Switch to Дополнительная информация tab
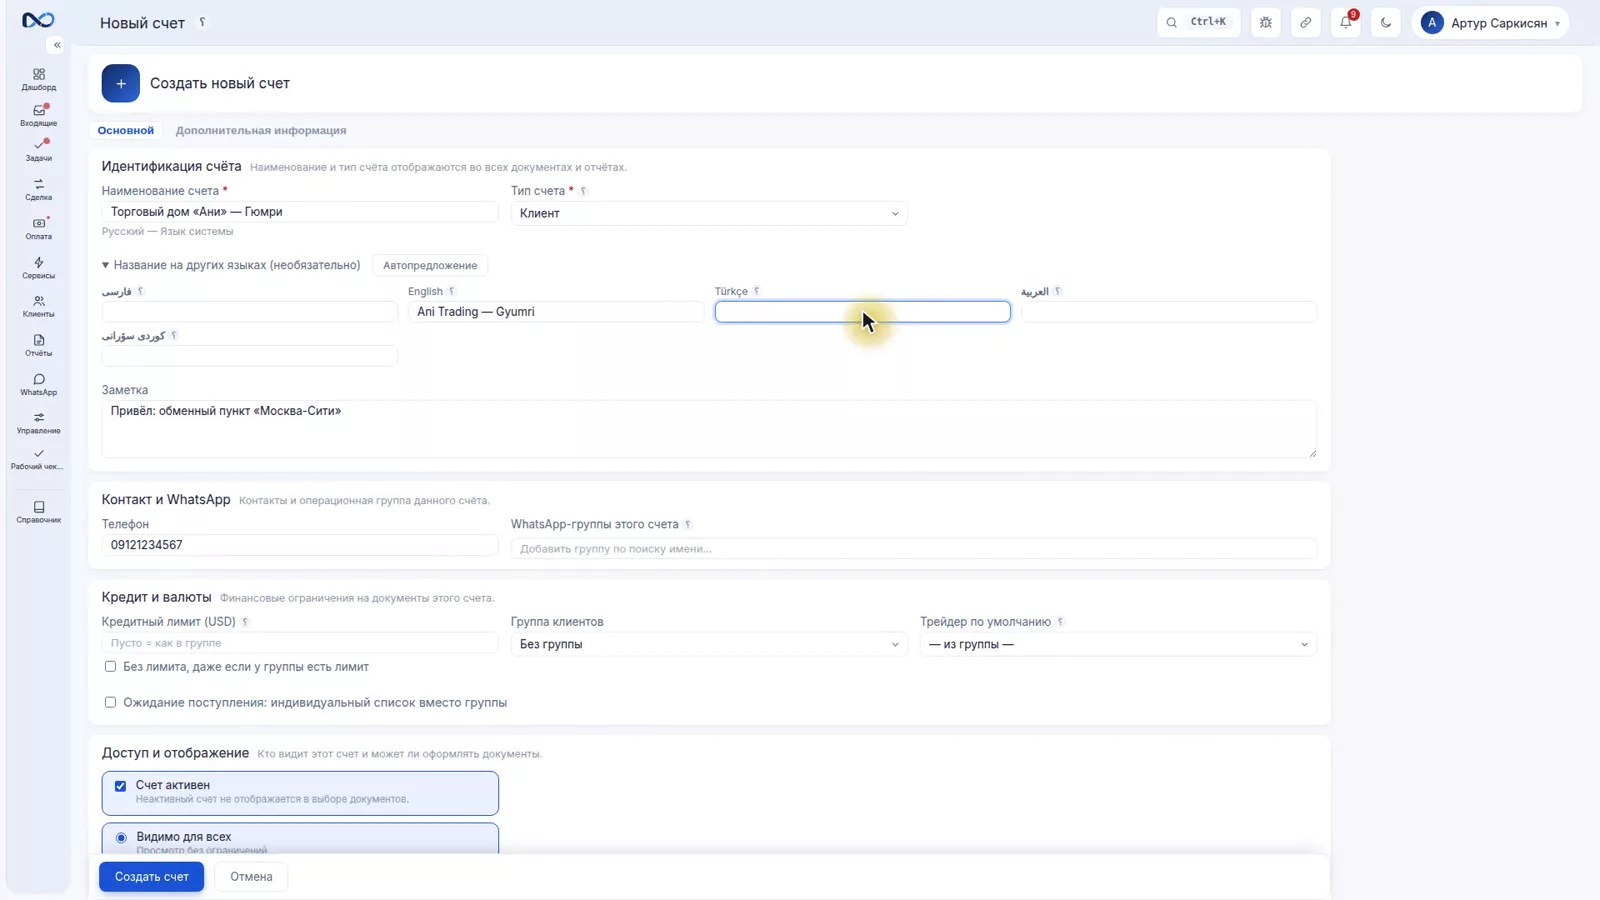The height and width of the screenshot is (900, 1600). click(261, 130)
